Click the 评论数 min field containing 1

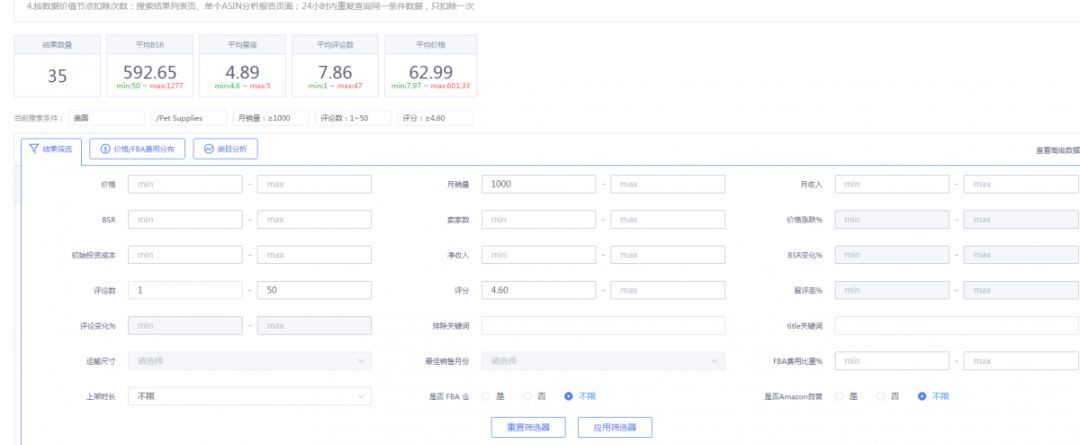[185, 290]
